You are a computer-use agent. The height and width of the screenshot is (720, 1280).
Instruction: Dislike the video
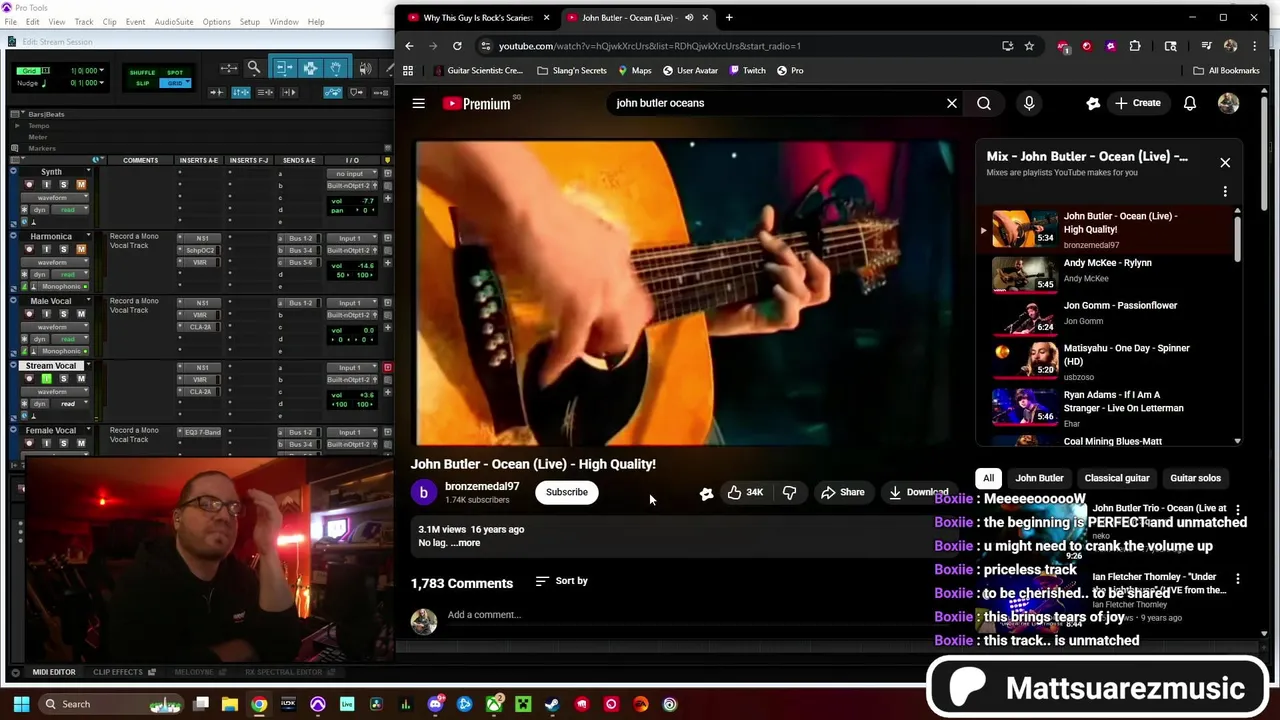[x=789, y=492]
